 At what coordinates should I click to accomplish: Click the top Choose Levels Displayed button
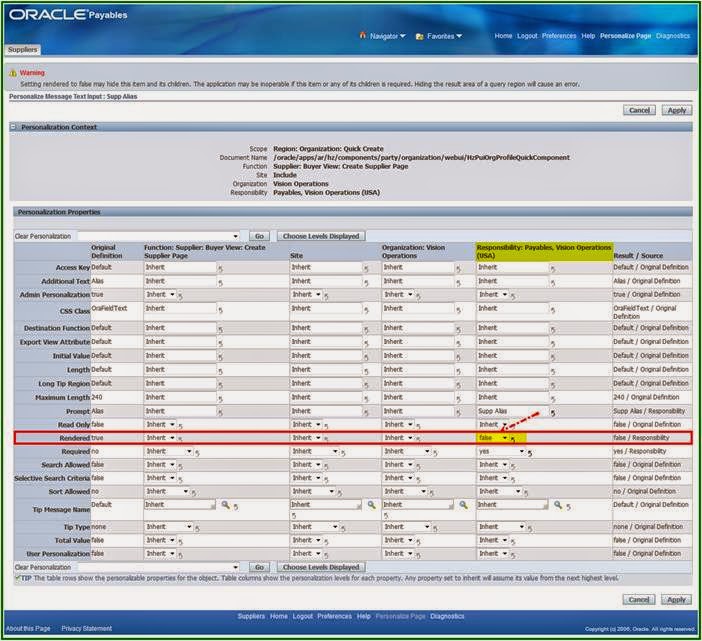321,236
